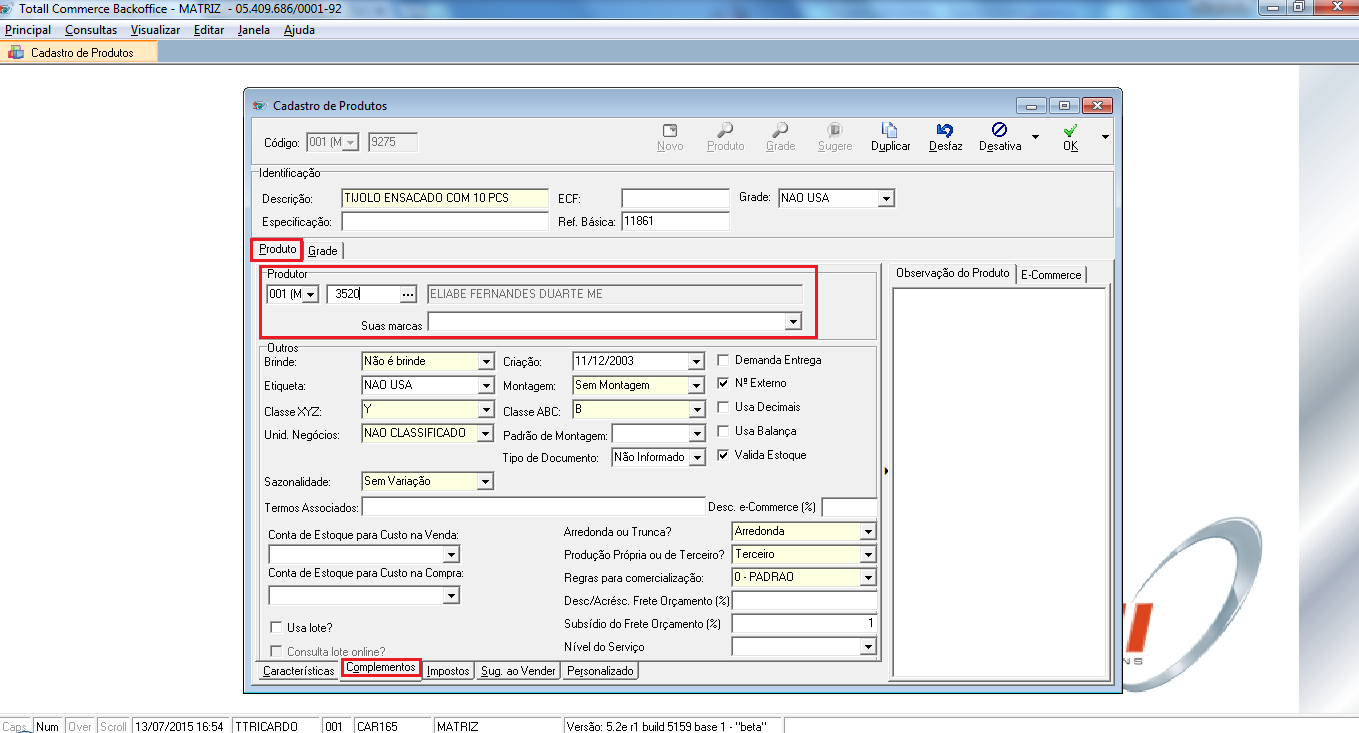
Task: Confirm with the green OK checkmark
Action: pos(1070,130)
